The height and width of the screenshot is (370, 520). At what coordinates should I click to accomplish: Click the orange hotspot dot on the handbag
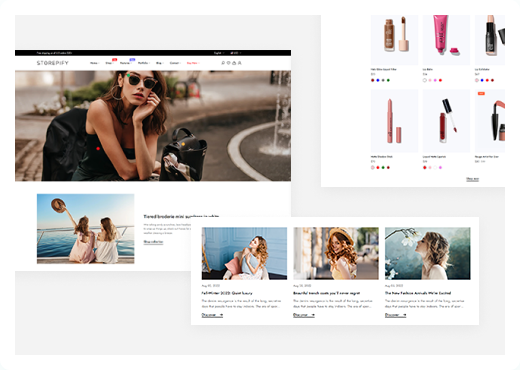click(x=183, y=144)
